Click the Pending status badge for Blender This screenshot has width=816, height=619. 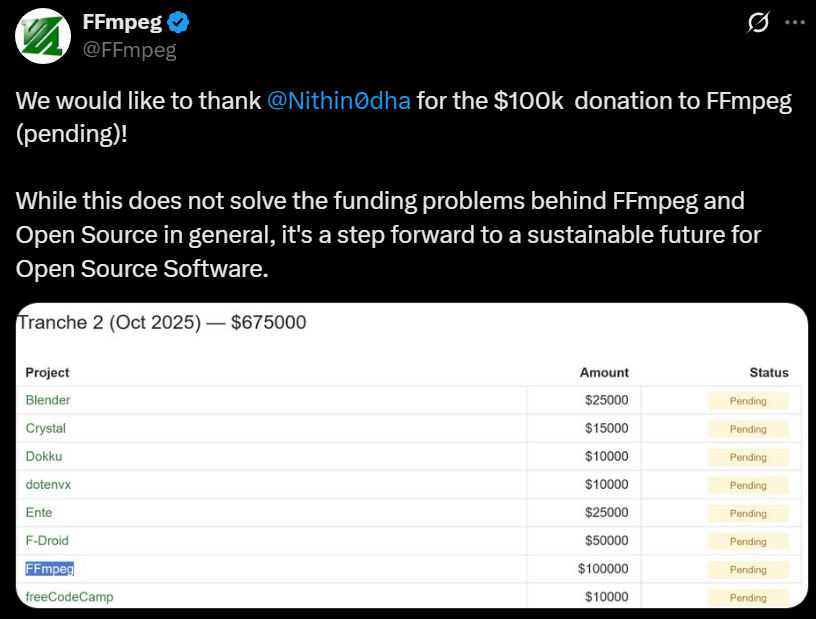pyautogui.click(x=748, y=401)
